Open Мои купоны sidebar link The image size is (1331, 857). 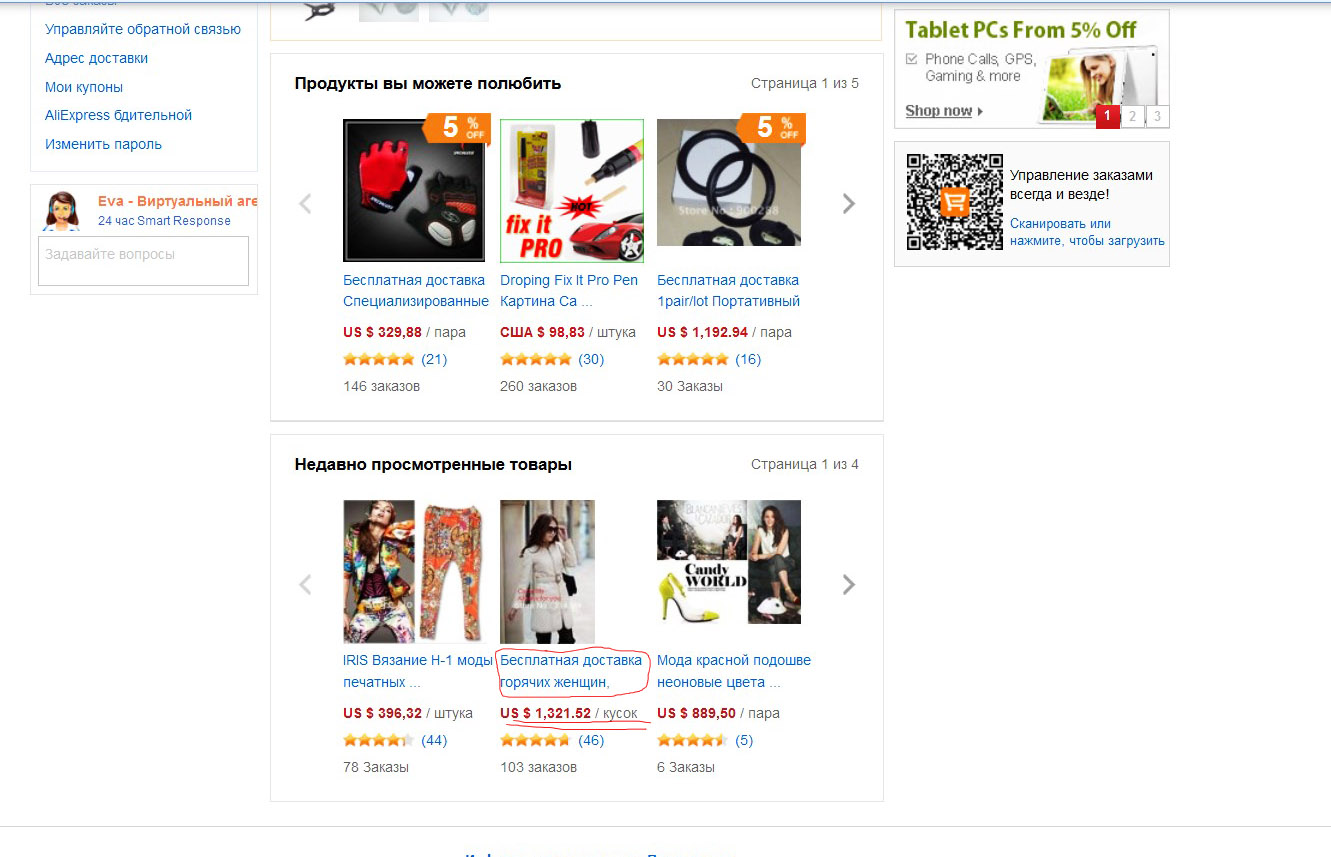[x=84, y=87]
